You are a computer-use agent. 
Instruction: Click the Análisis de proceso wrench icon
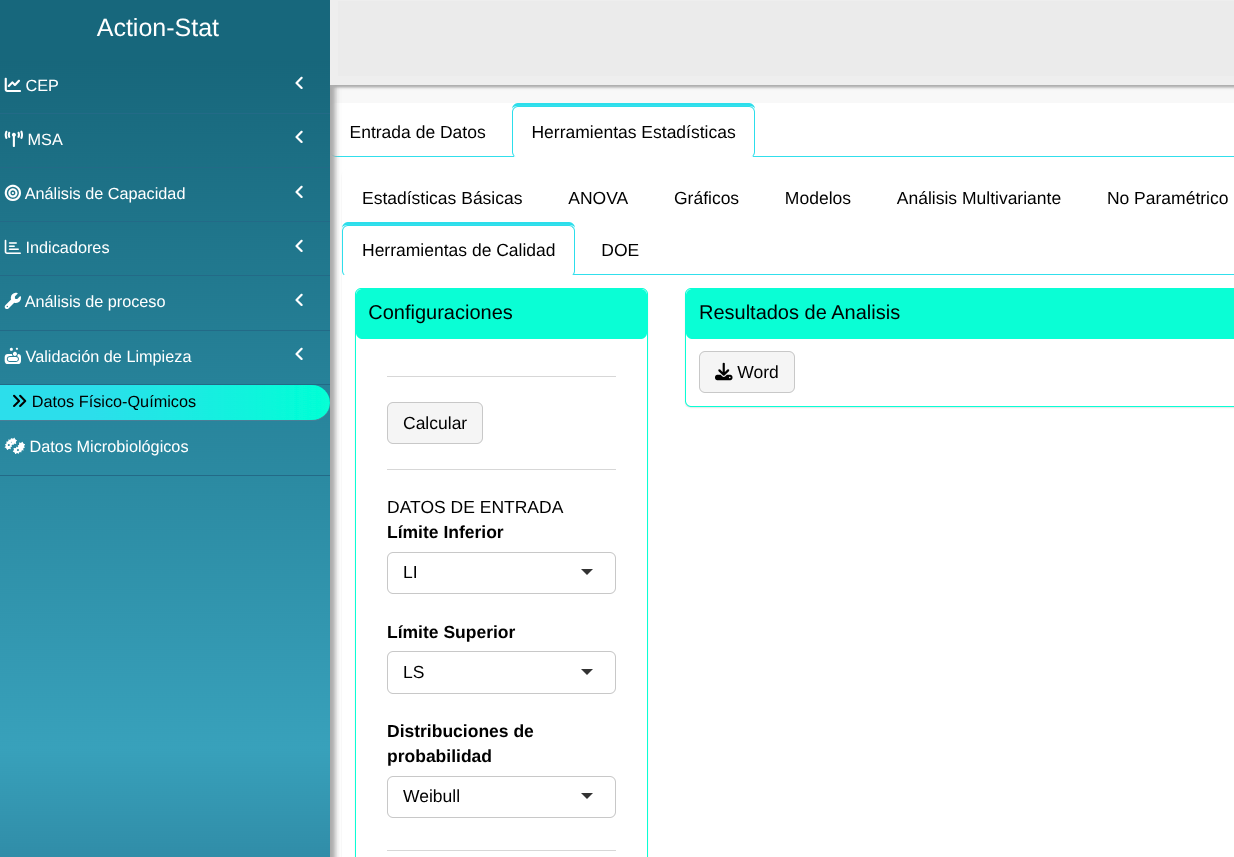13,301
